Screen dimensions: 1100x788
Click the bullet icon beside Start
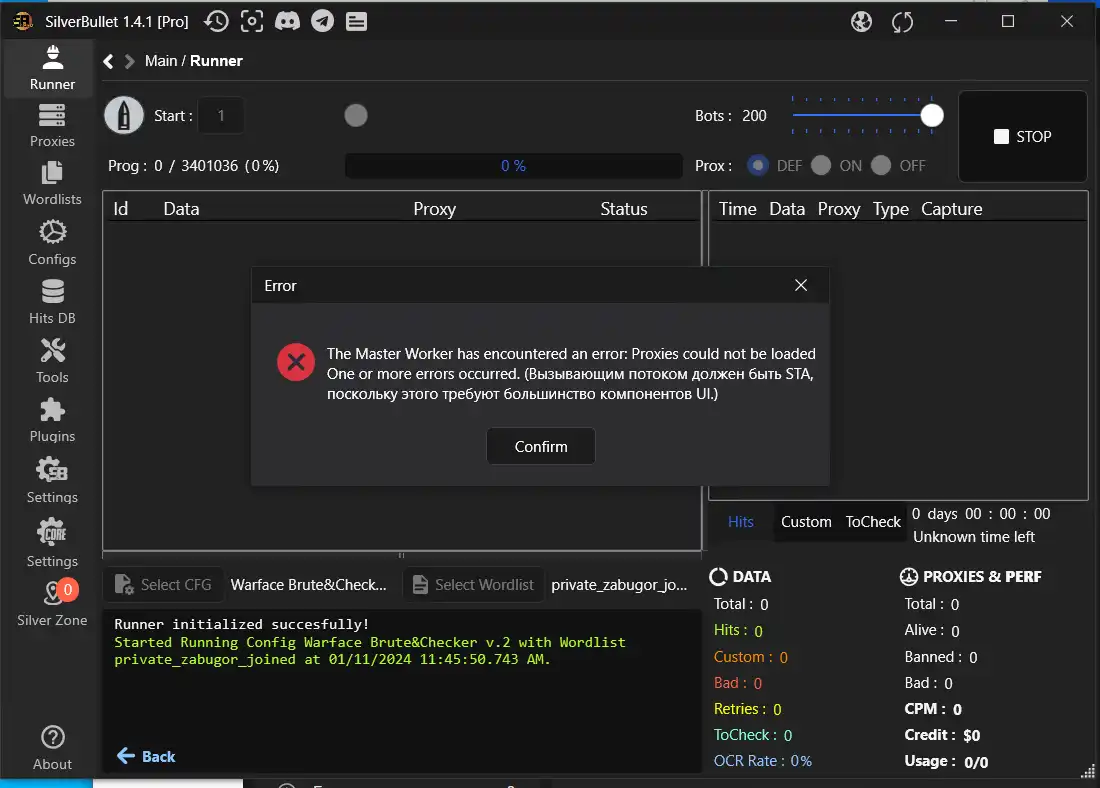(124, 115)
